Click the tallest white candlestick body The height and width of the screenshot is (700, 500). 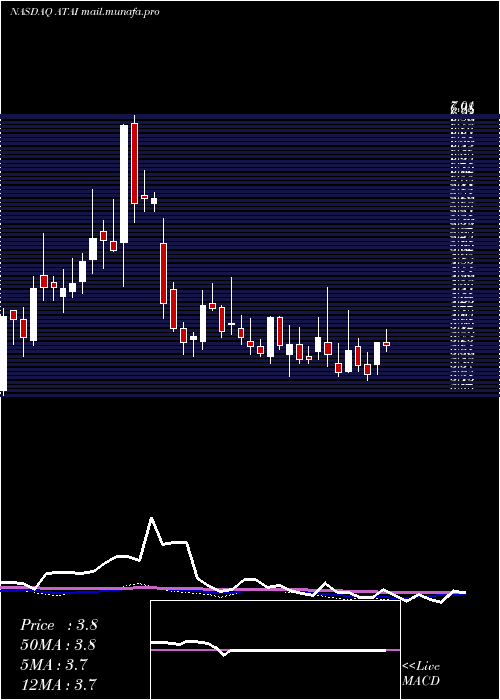[x=124, y=184]
